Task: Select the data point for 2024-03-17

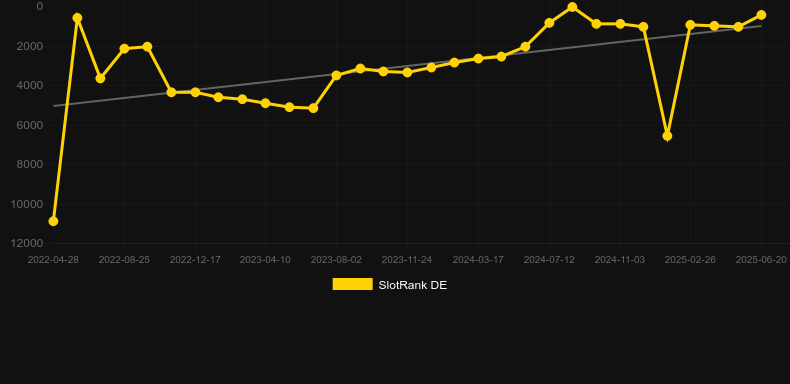Action: (478, 59)
